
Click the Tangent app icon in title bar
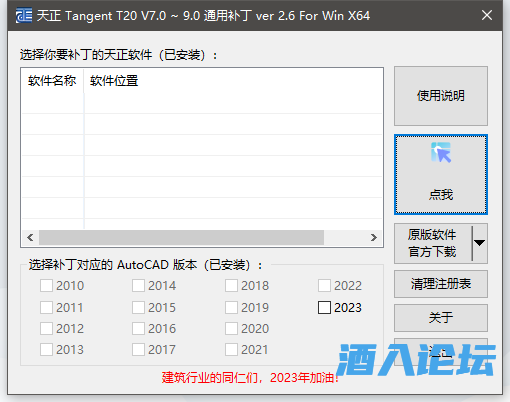click(x=24, y=16)
